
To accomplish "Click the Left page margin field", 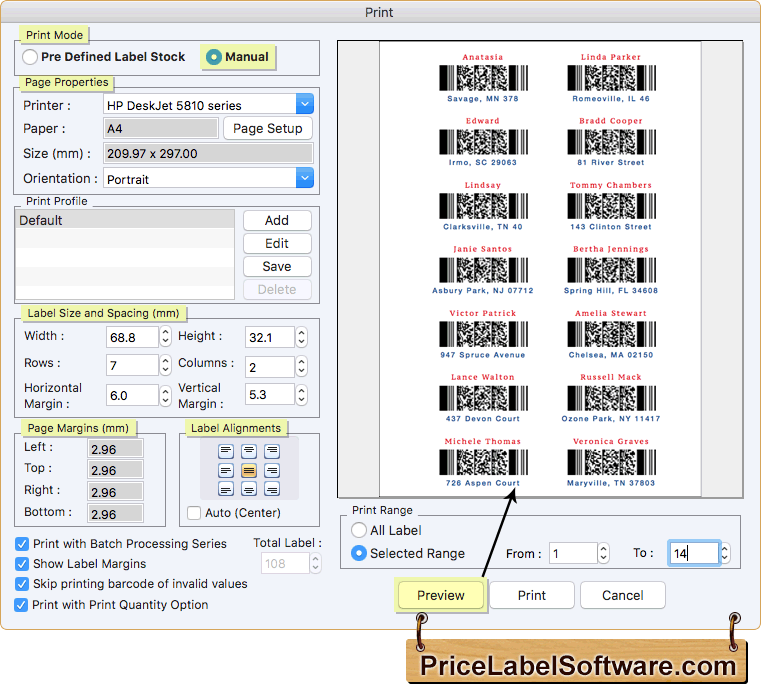I will (115, 449).
